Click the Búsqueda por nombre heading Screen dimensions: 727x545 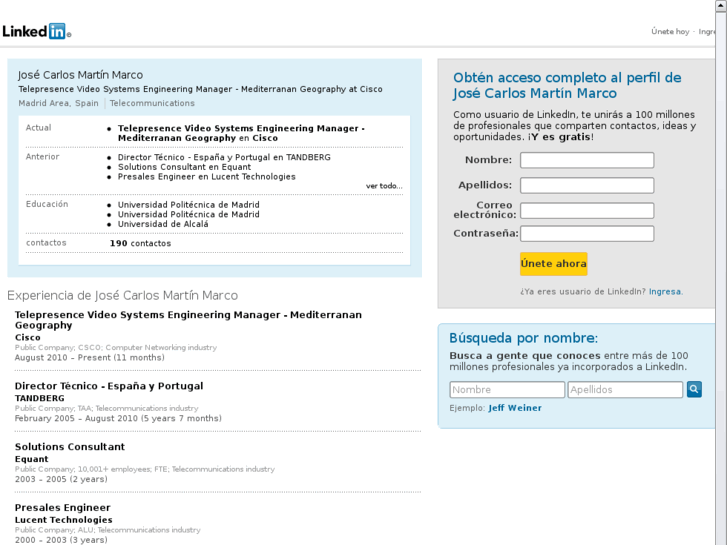tap(523, 338)
